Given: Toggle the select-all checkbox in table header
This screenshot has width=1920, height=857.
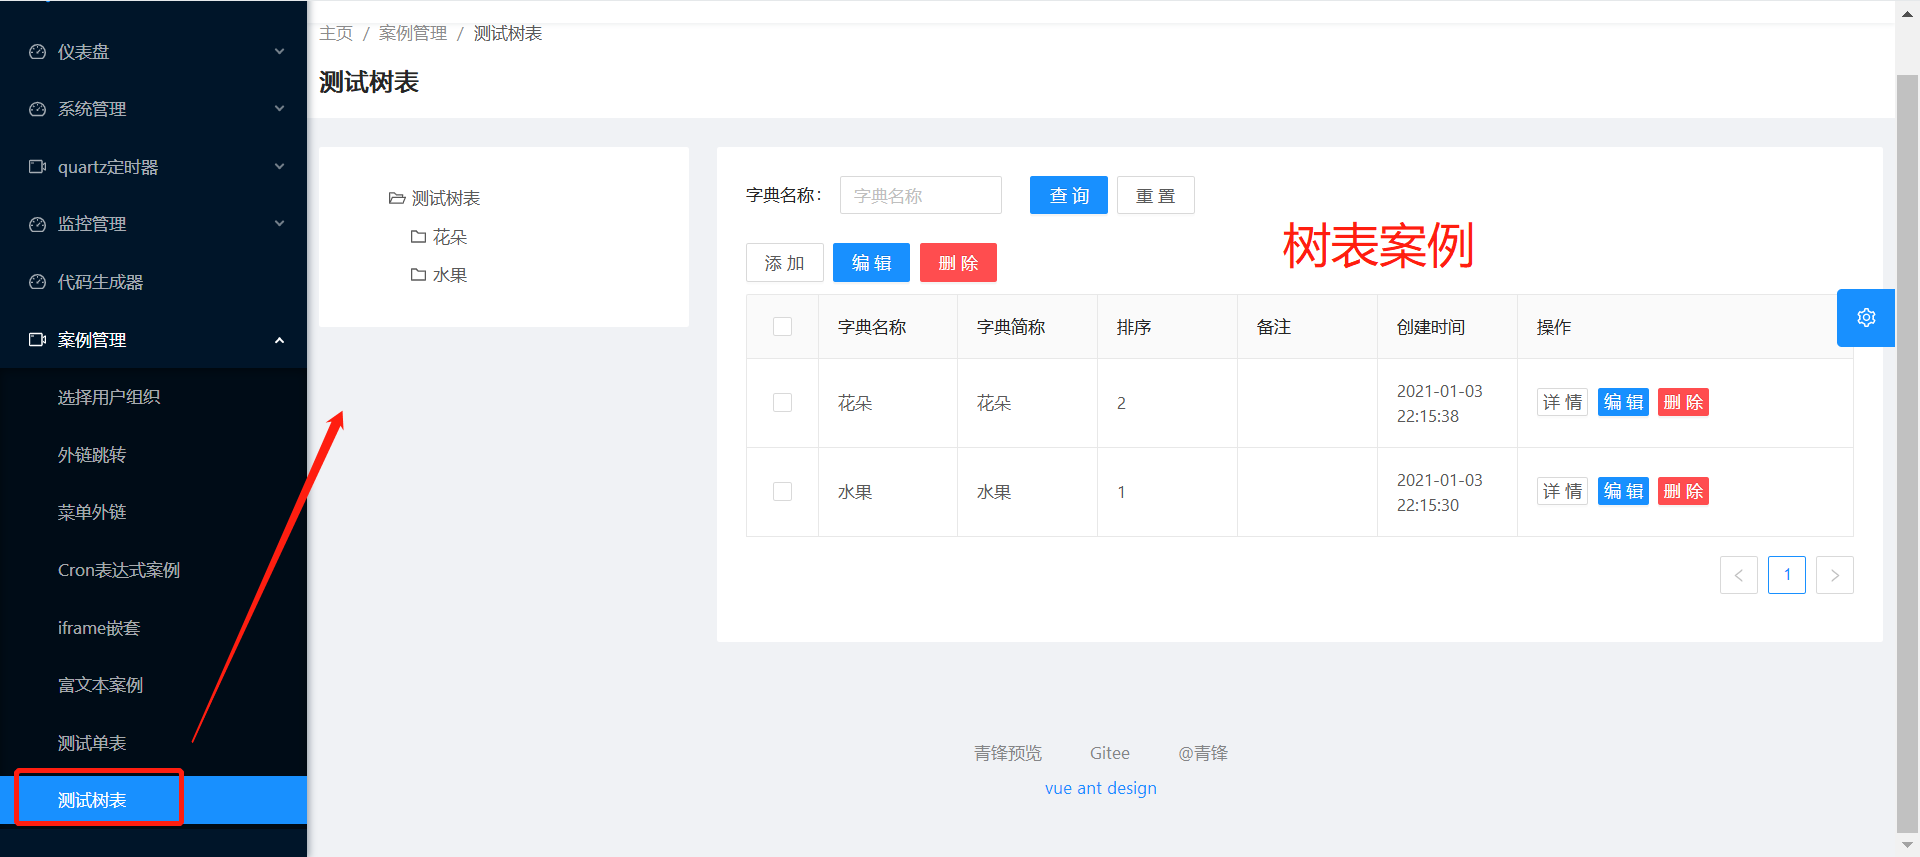Looking at the screenshot, I should click(x=782, y=327).
